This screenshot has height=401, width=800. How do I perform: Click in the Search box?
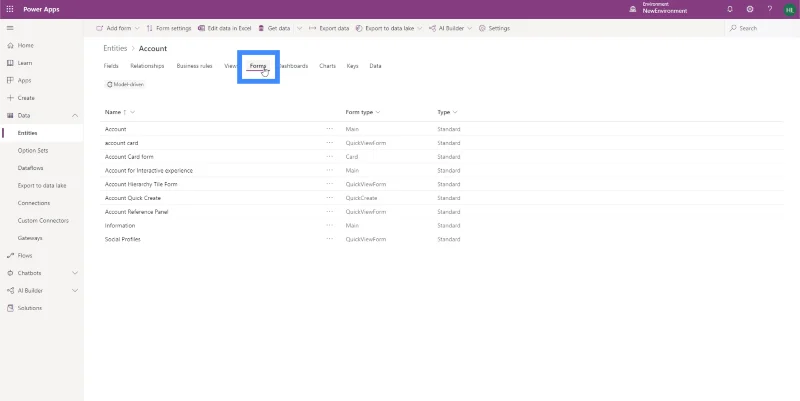[760, 29]
